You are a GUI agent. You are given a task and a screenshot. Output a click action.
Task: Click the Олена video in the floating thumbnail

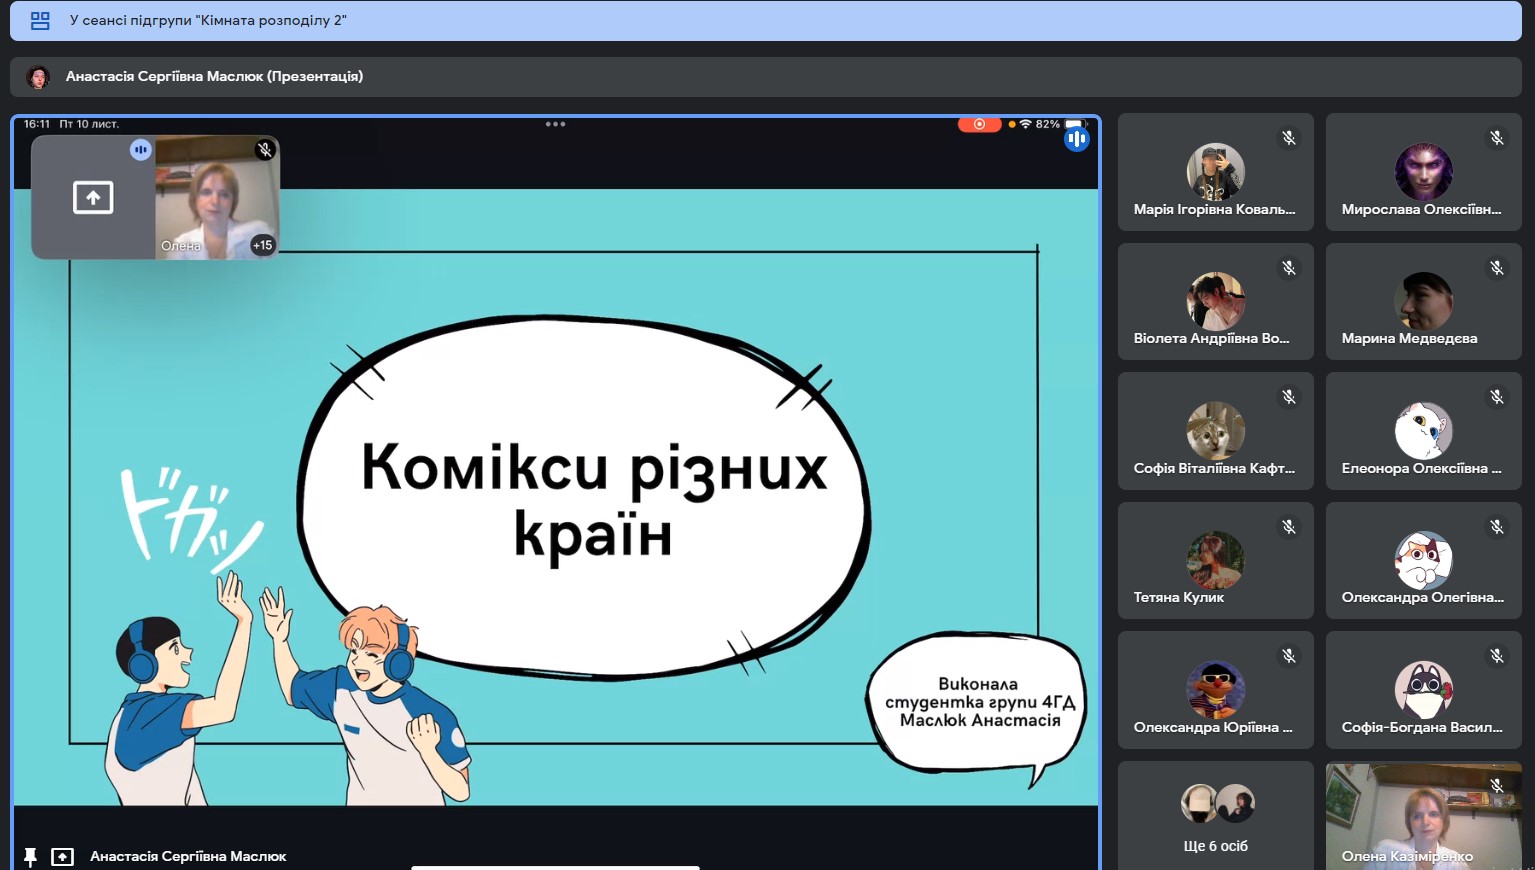(x=217, y=198)
